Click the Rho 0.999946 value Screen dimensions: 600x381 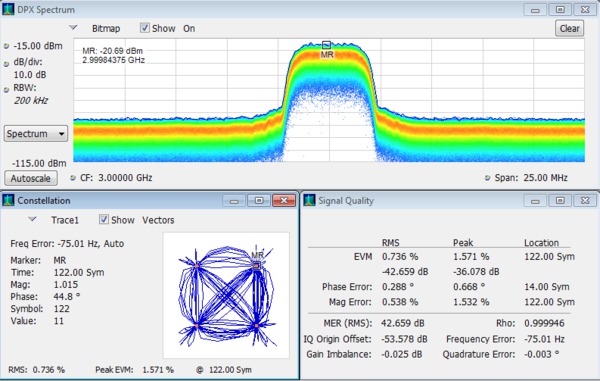tap(544, 323)
